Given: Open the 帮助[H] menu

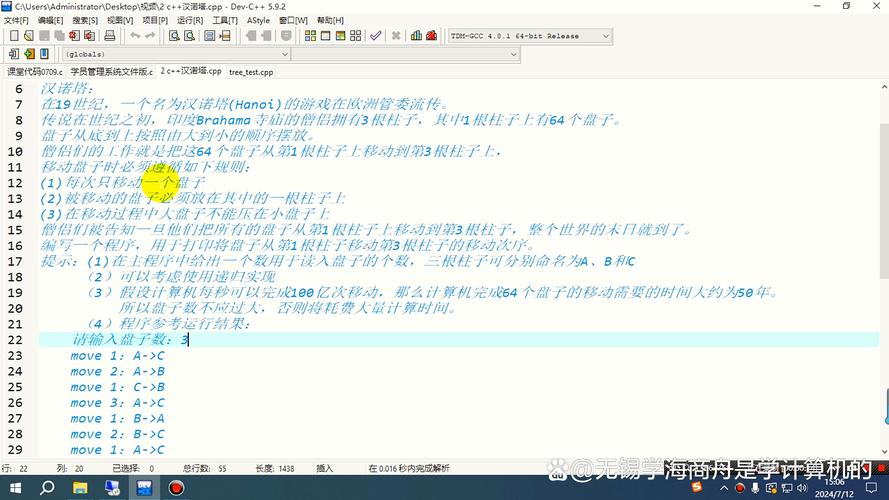Looking at the screenshot, I should pos(330,20).
